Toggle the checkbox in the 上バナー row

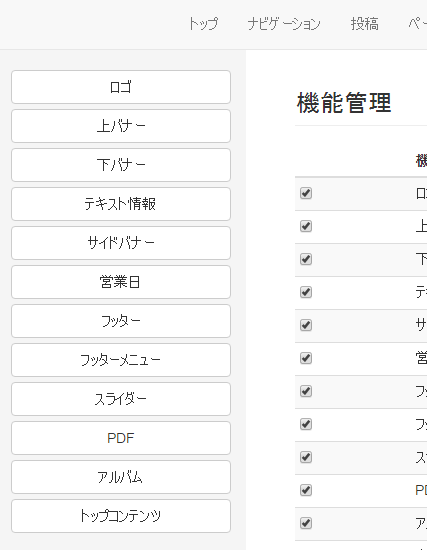306,226
